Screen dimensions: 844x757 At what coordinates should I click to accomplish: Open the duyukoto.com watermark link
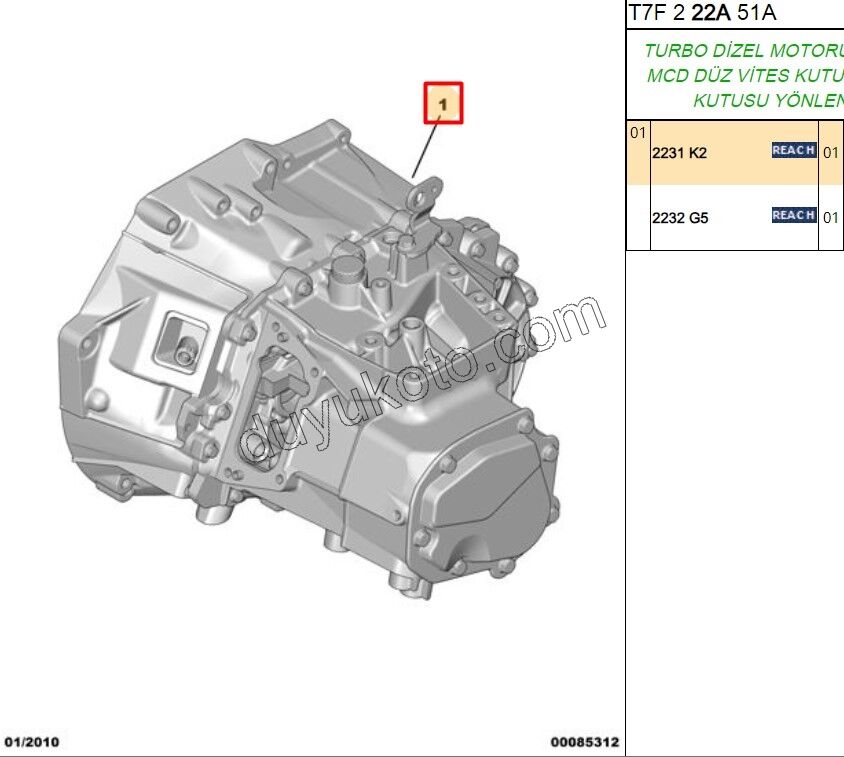pos(423,383)
